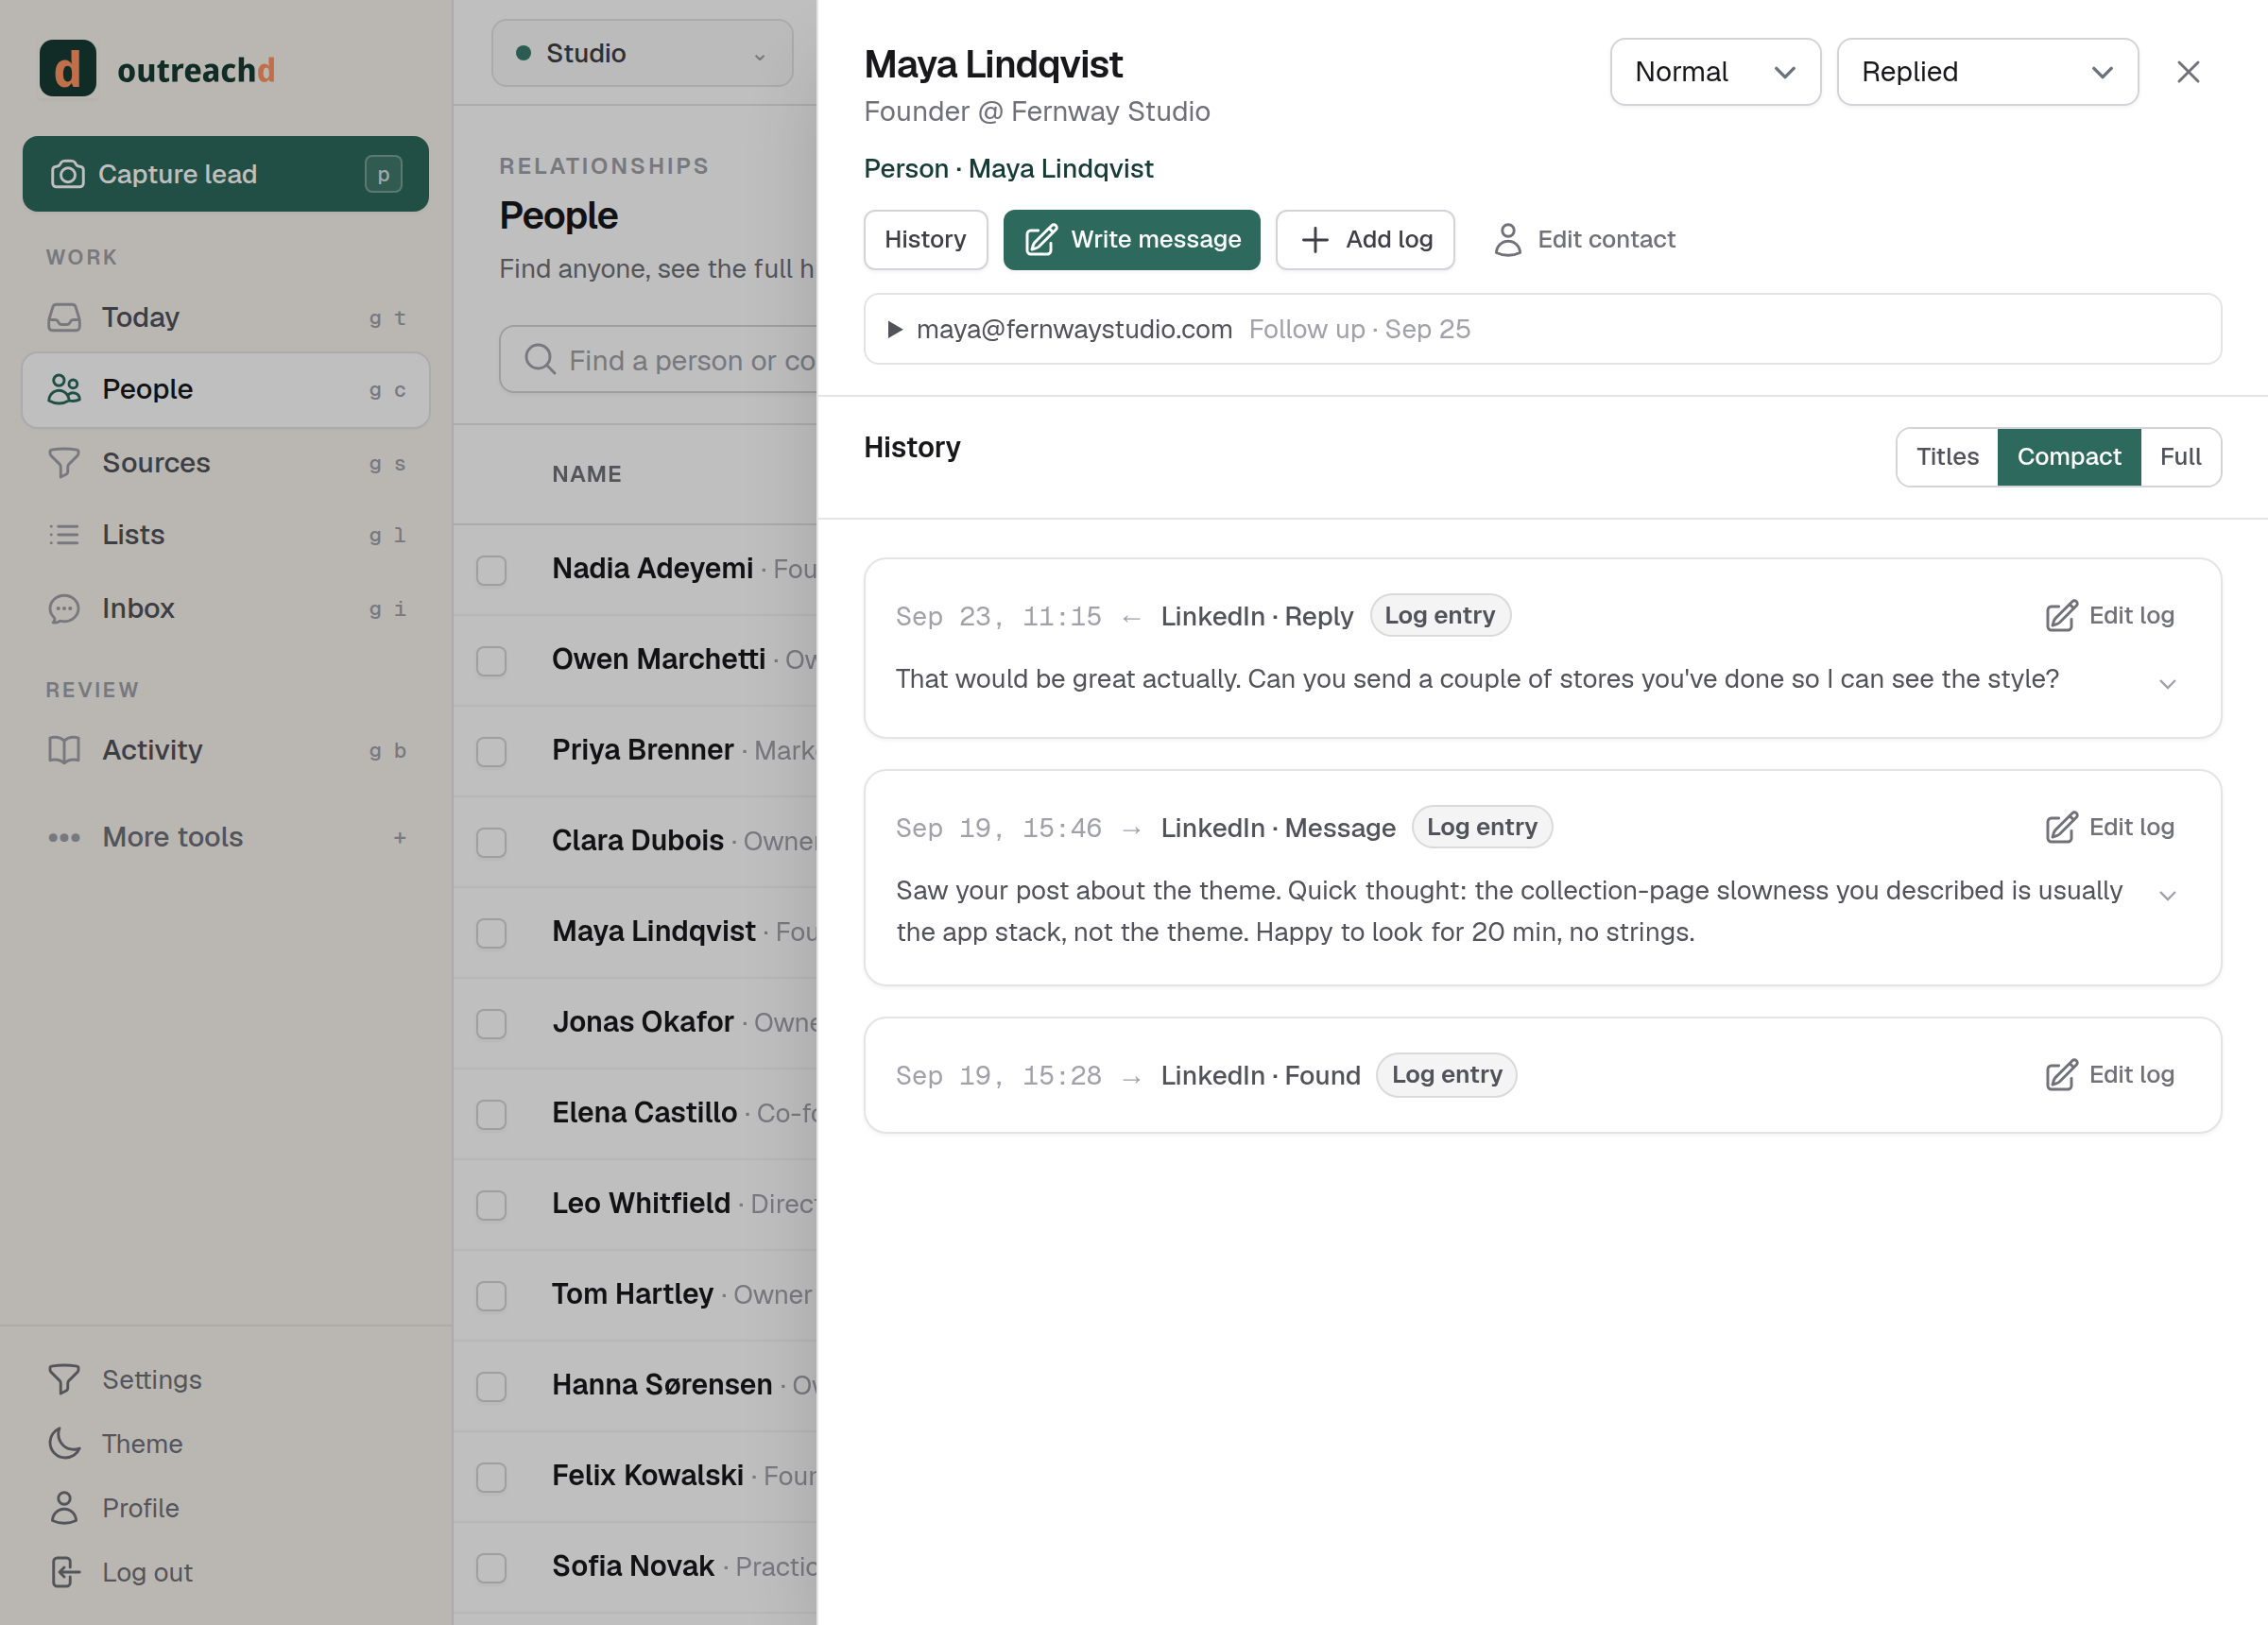Image resolution: width=2268 pixels, height=1625 pixels.
Task: Expand More tools with plus icon
Action: pyautogui.click(x=400, y=837)
